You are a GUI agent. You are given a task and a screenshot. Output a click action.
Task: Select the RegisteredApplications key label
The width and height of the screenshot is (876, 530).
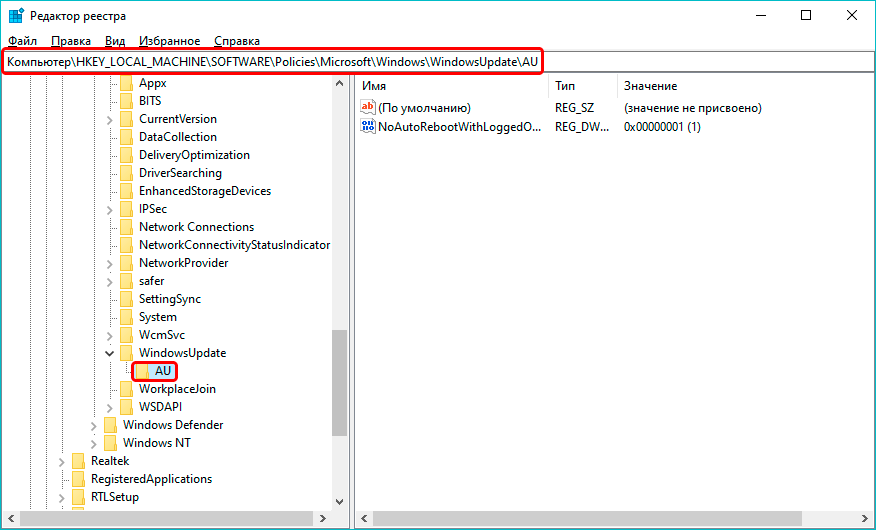pyautogui.click(x=151, y=479)
